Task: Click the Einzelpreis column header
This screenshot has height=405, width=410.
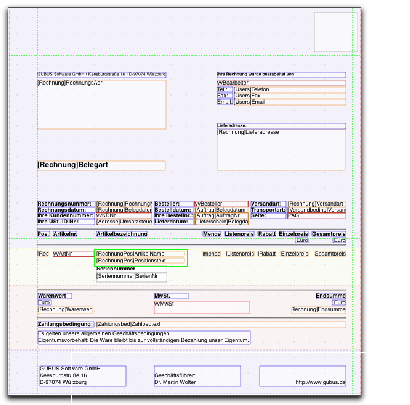Action: pos(294,234)
